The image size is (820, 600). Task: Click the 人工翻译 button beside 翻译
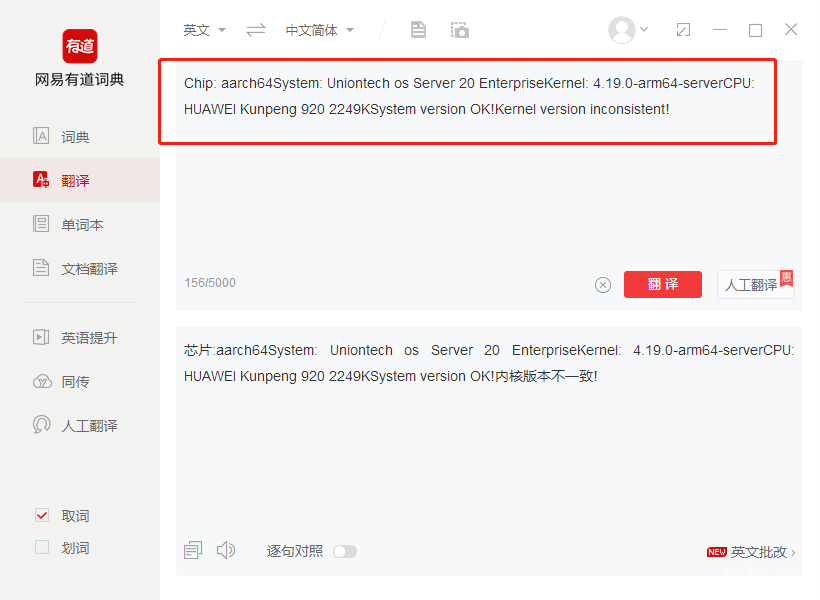pyautogui.click(x=756, y=284)
